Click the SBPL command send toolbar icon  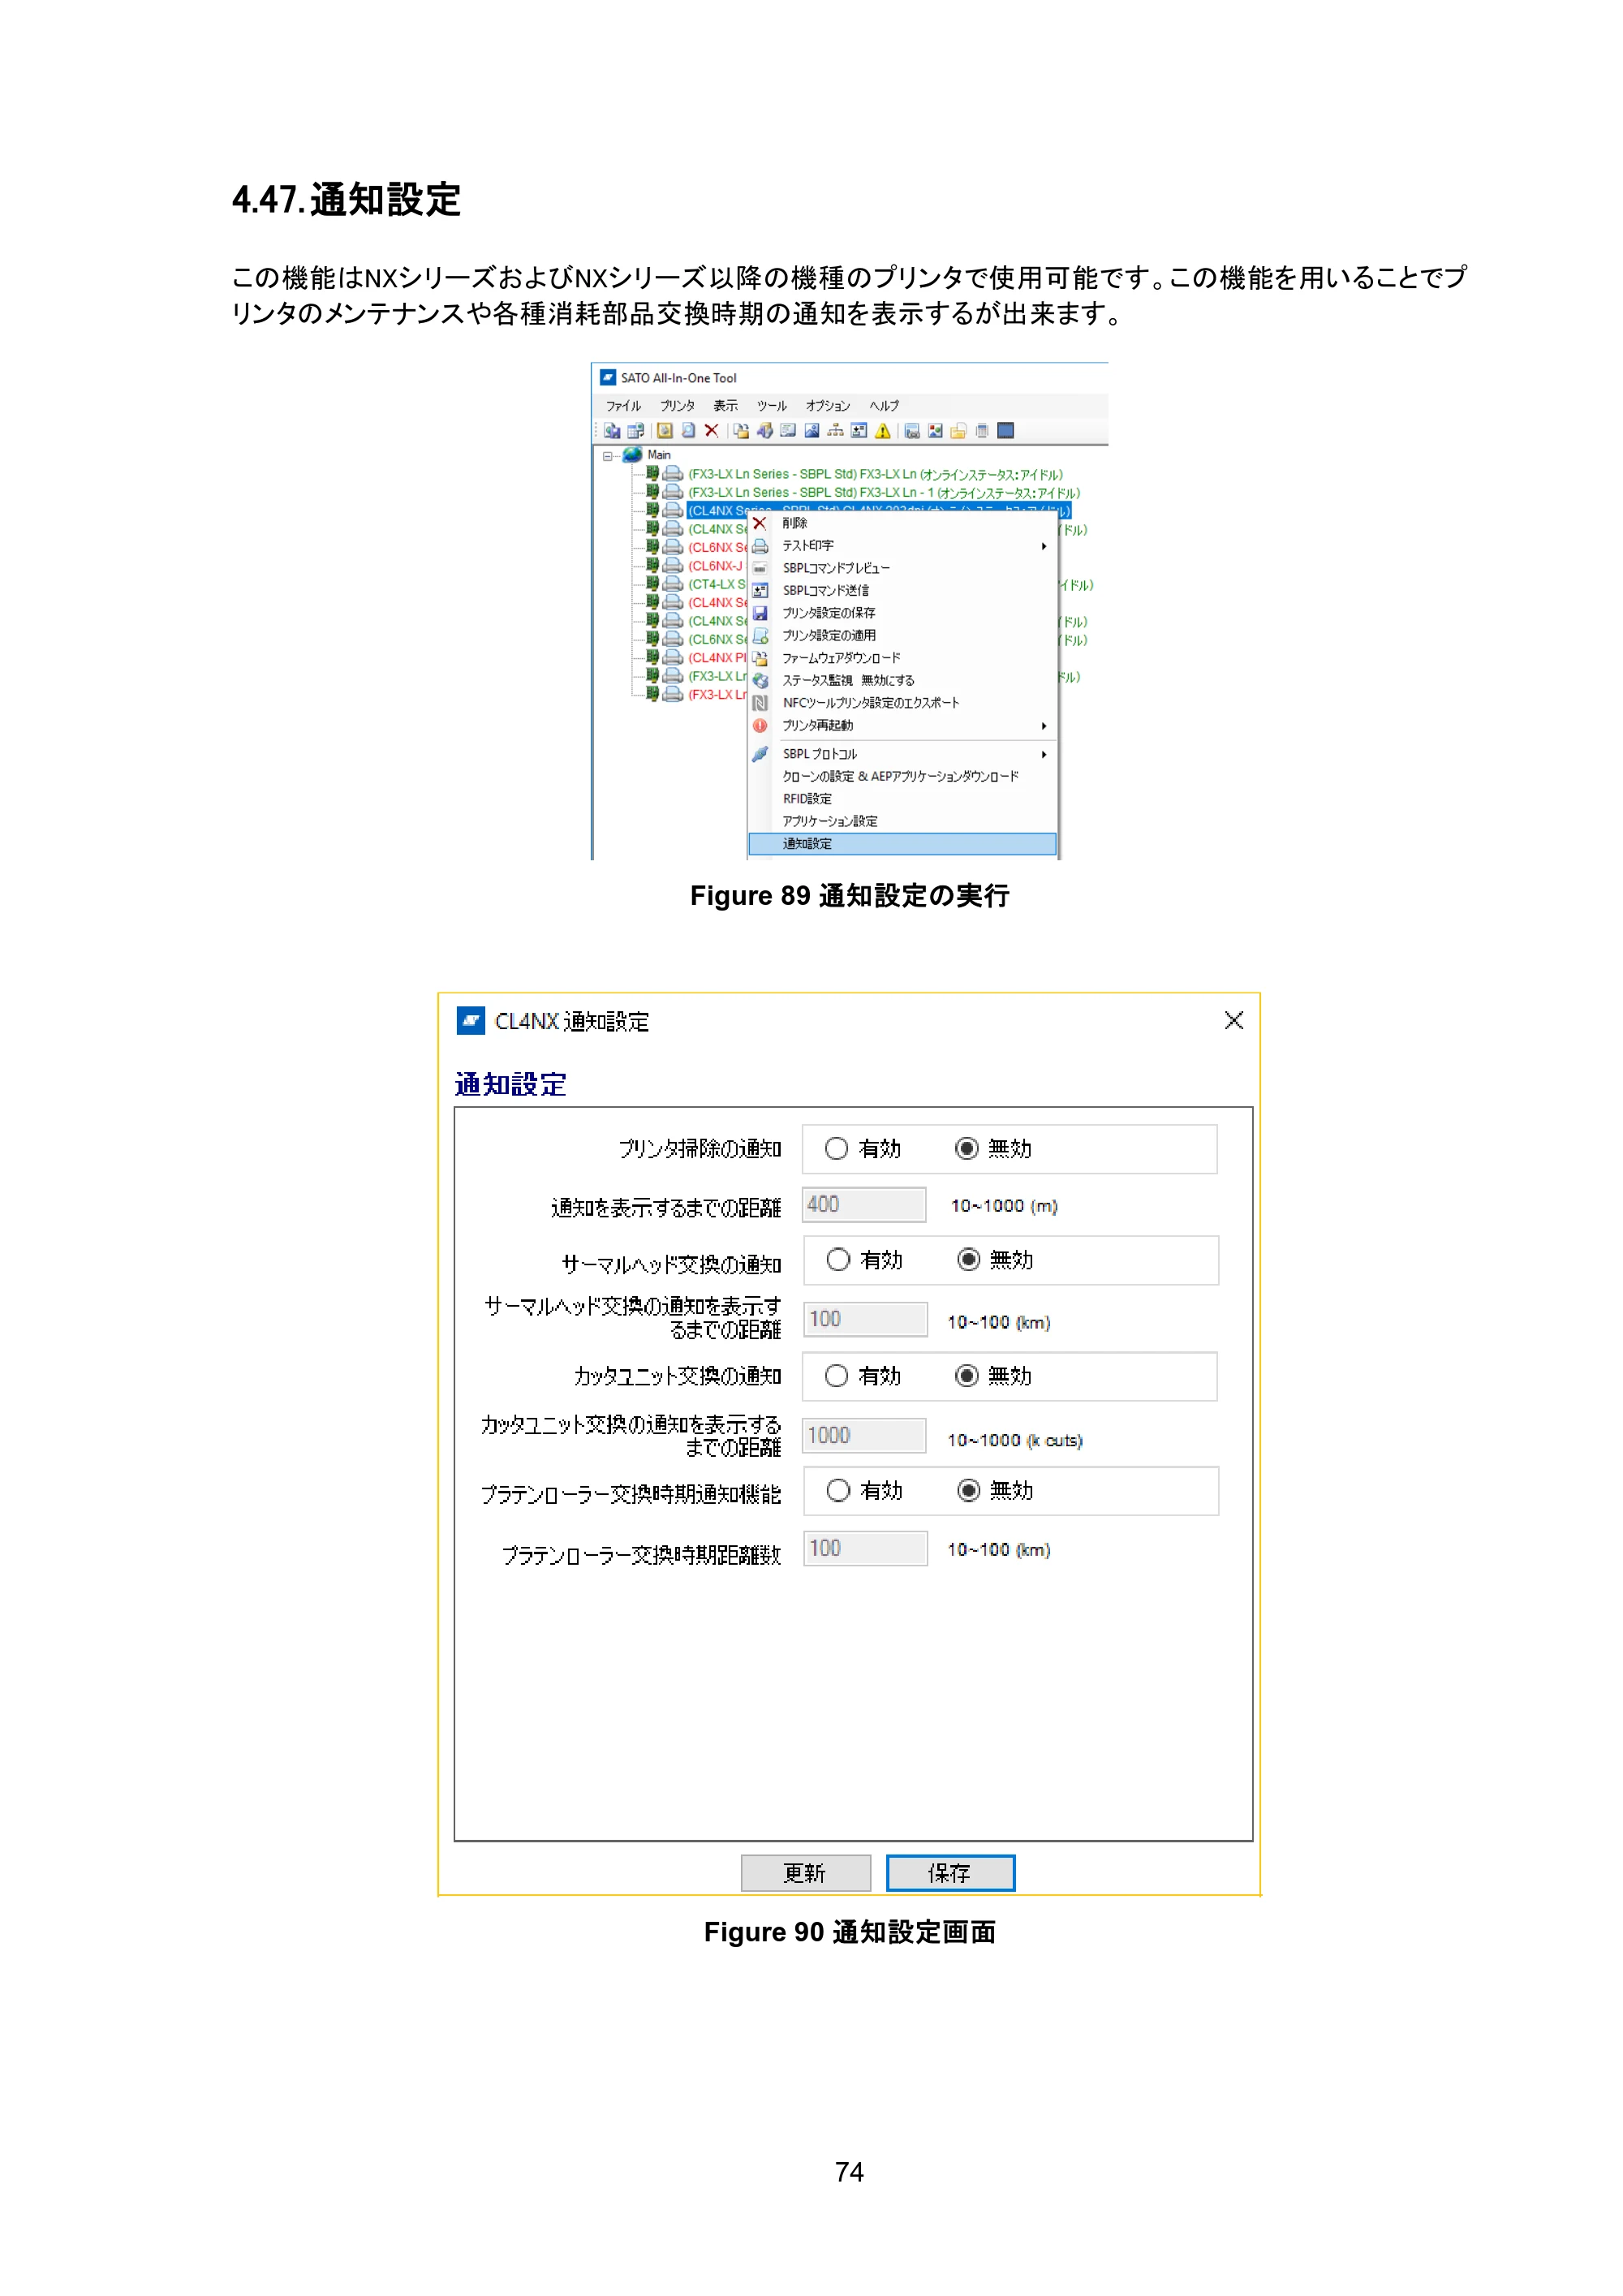pyautogui.click(x=859, y=431)
